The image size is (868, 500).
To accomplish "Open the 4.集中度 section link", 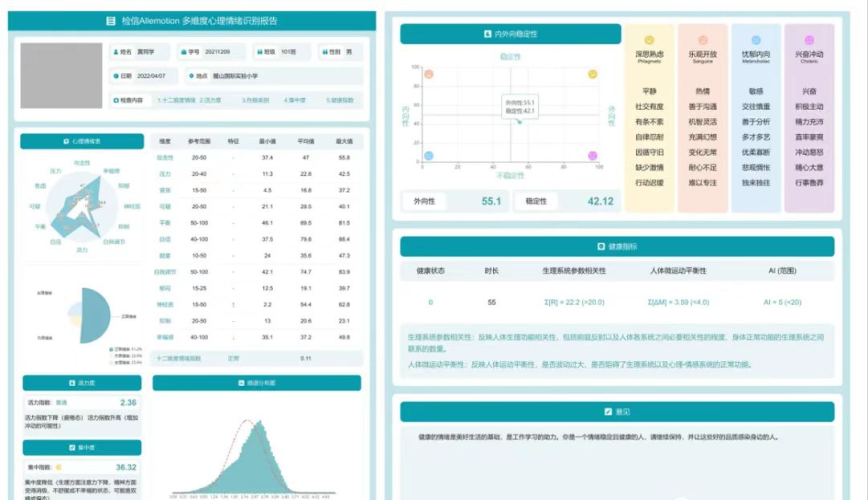I will coord(294,100).
